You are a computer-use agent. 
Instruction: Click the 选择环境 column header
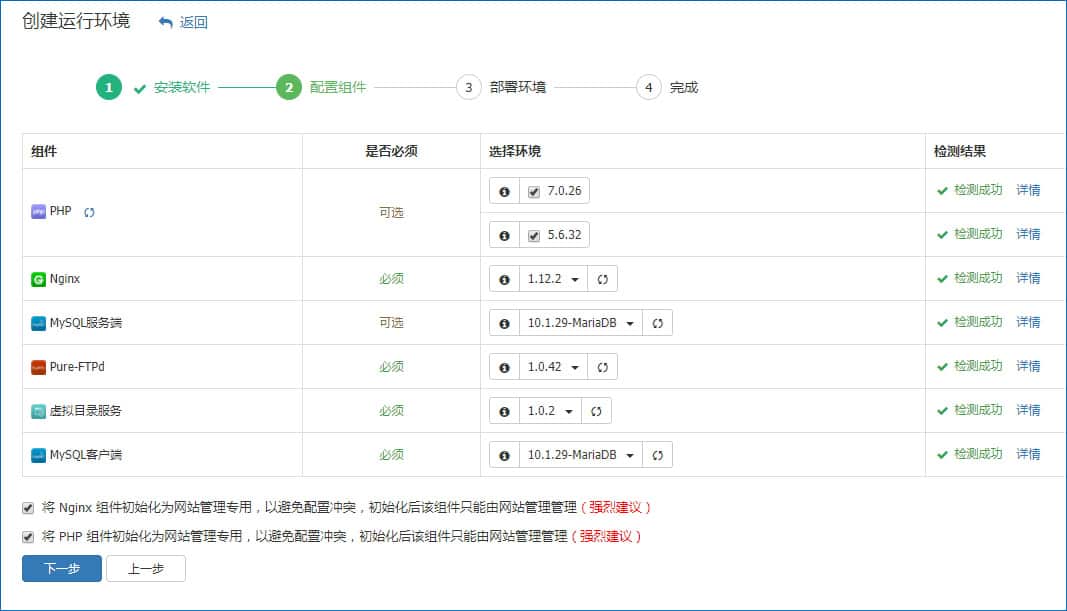(514, 151)
